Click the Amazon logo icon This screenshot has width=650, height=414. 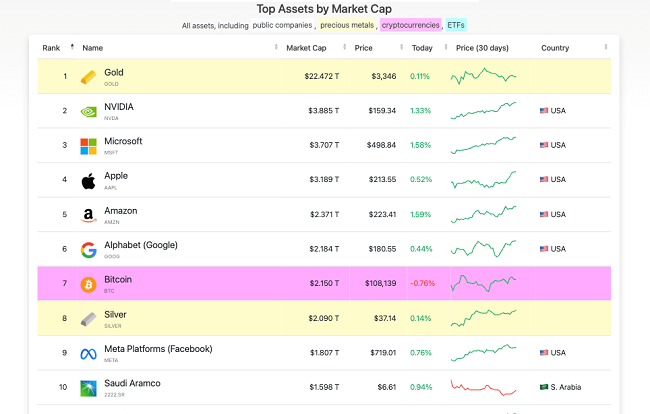(88, 215)
